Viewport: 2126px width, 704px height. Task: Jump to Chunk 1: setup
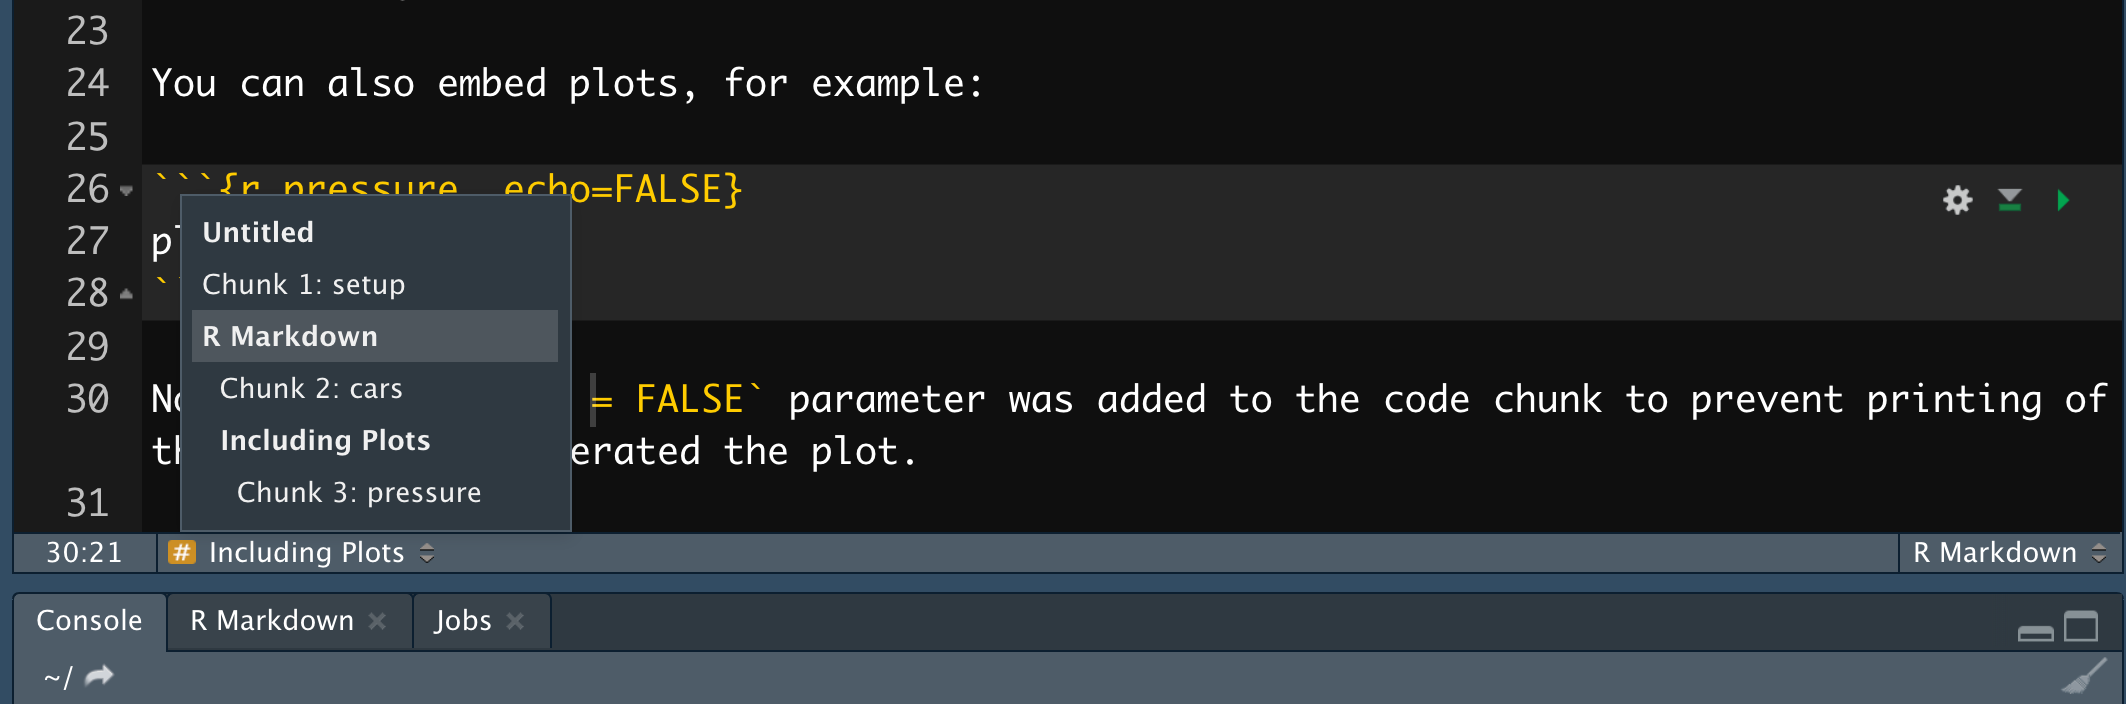(303, 285)
